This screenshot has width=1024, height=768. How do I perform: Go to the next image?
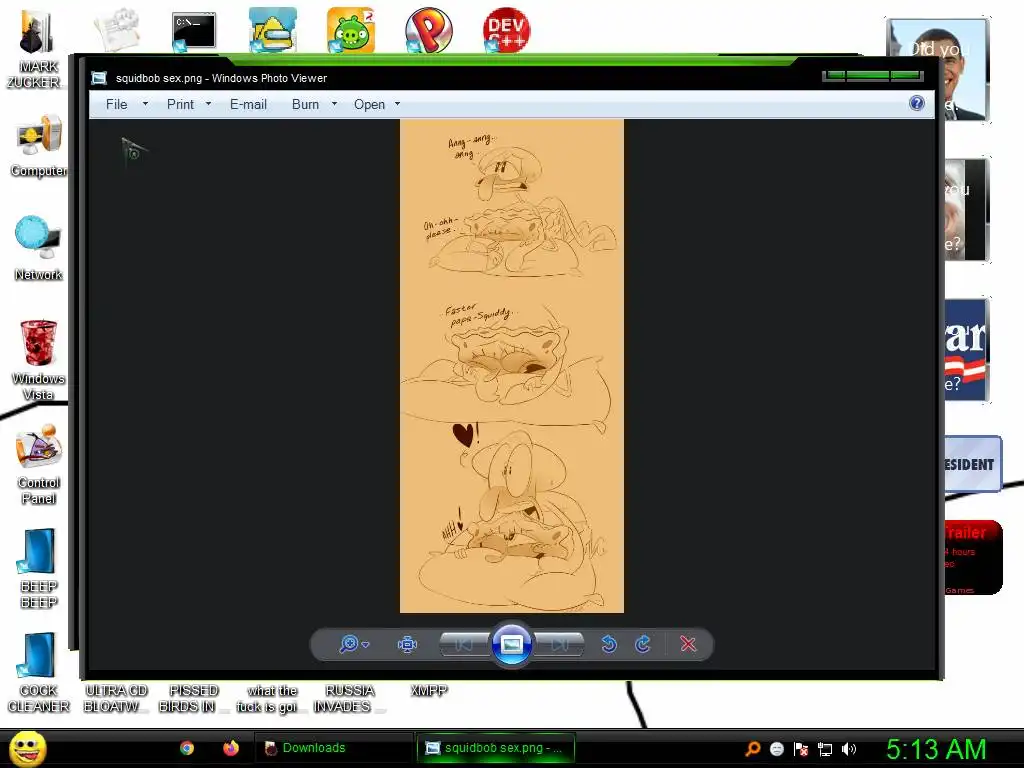point(559,645)
